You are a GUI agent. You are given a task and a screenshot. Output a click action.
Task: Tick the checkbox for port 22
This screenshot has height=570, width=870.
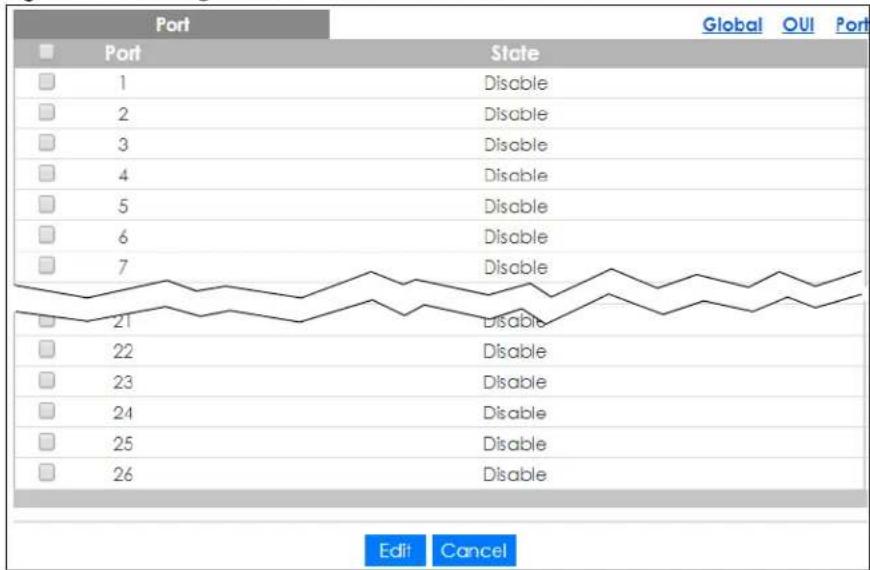[47, 350]
